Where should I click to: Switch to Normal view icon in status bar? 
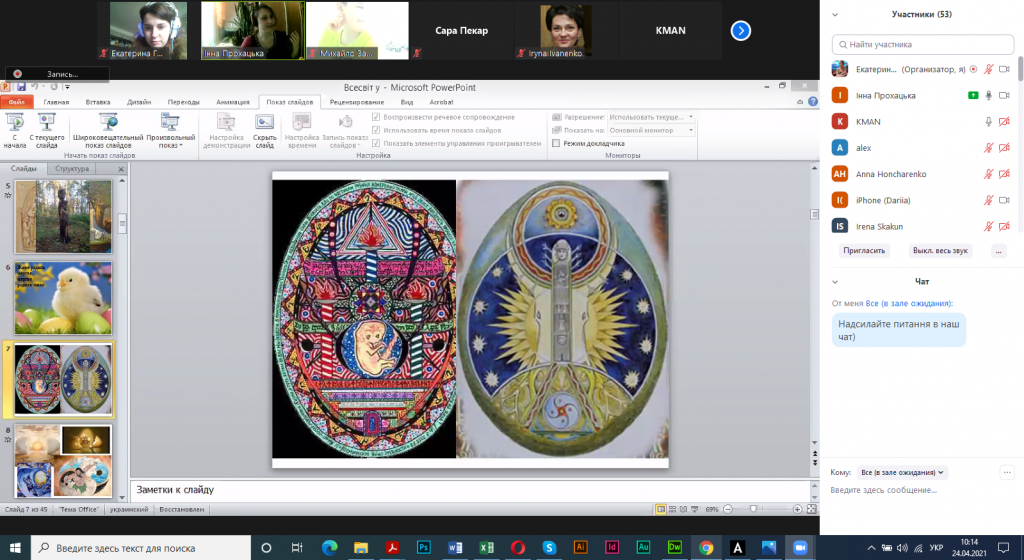click(661, 509)
